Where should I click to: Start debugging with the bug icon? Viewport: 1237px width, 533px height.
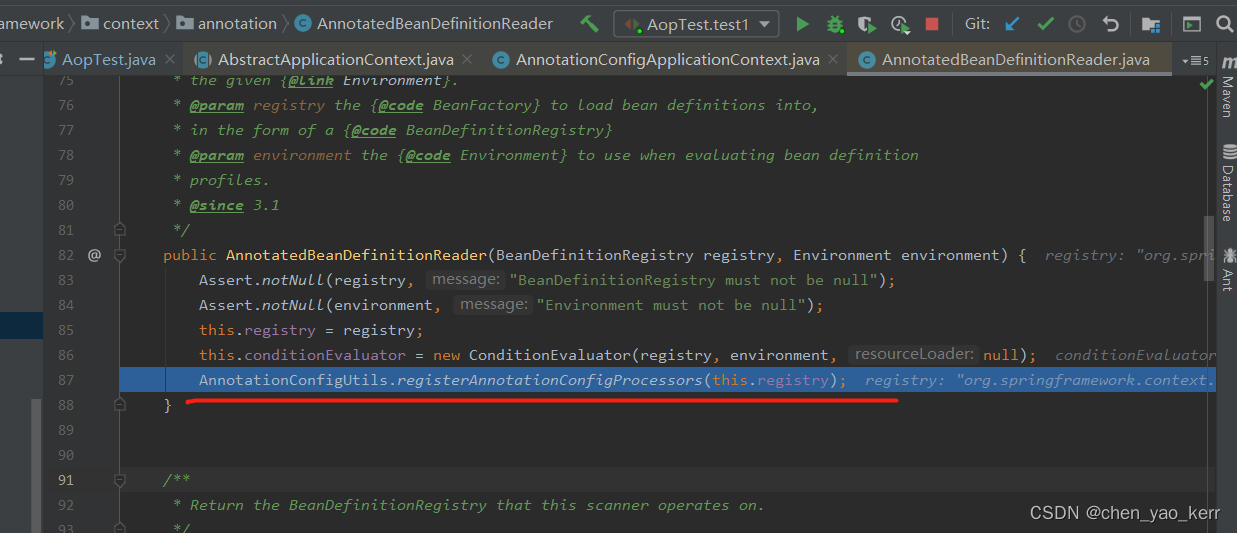[834, 23]
